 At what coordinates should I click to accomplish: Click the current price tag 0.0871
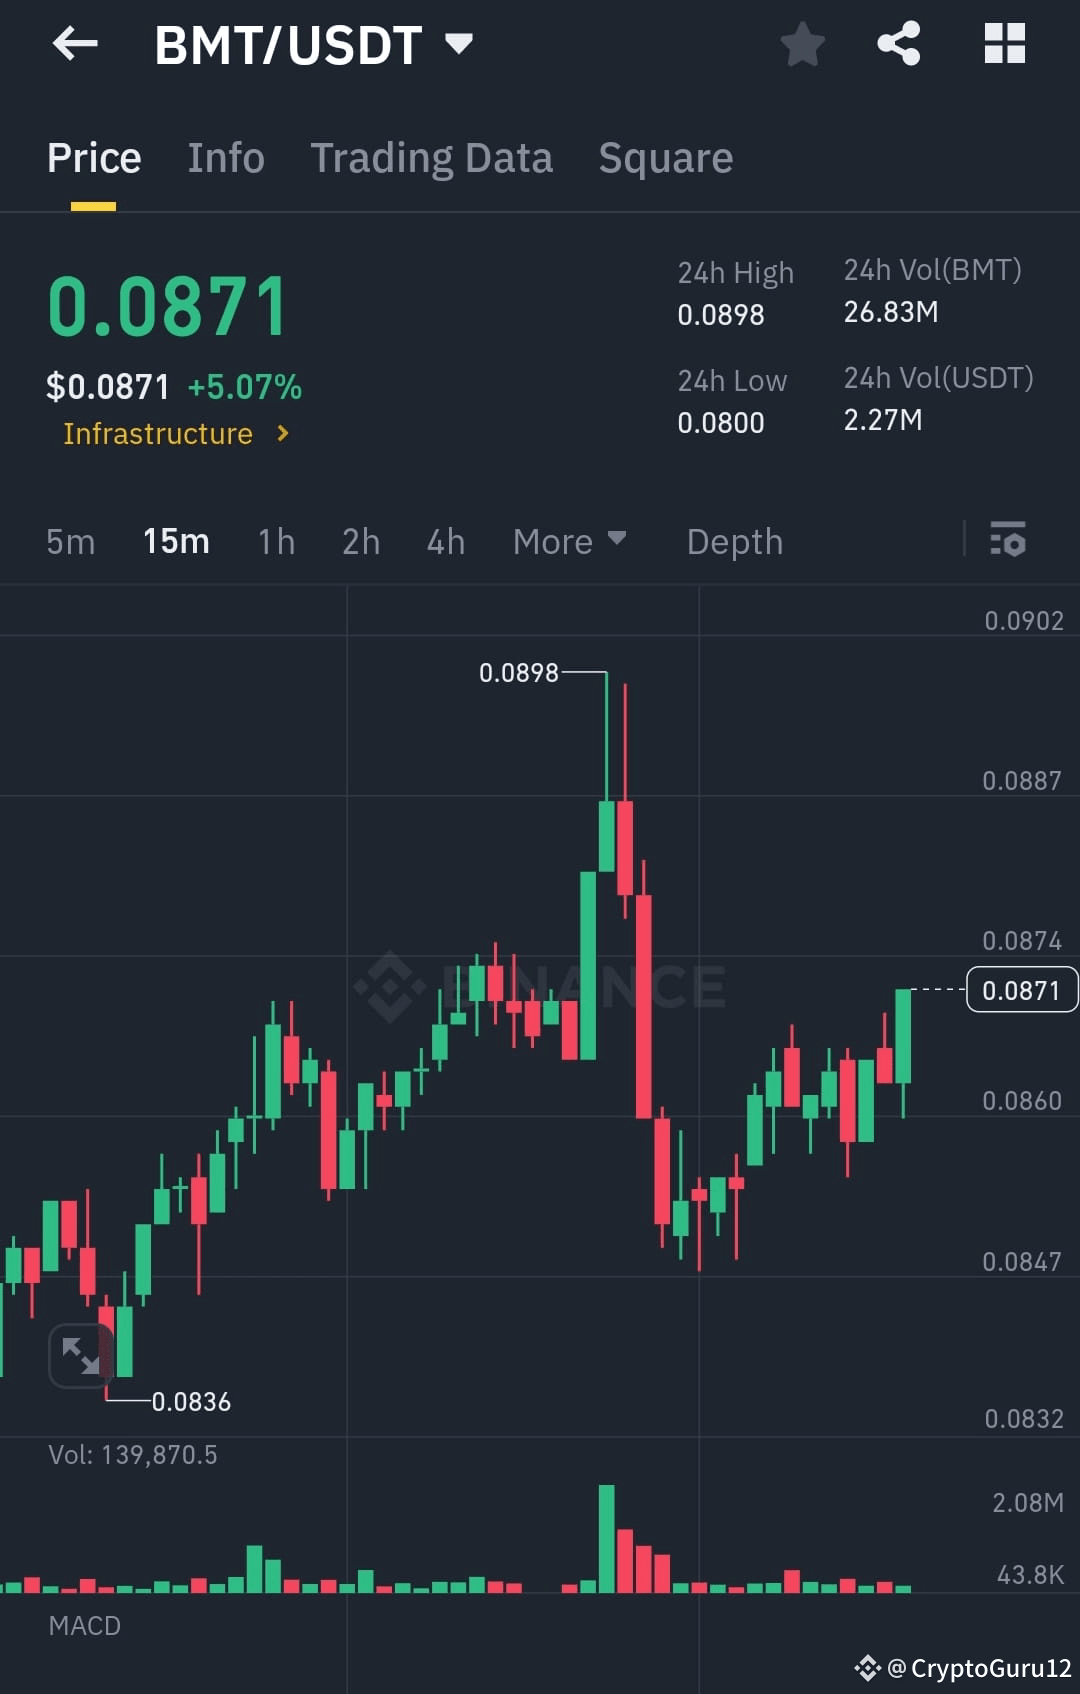coord(1021,990)
